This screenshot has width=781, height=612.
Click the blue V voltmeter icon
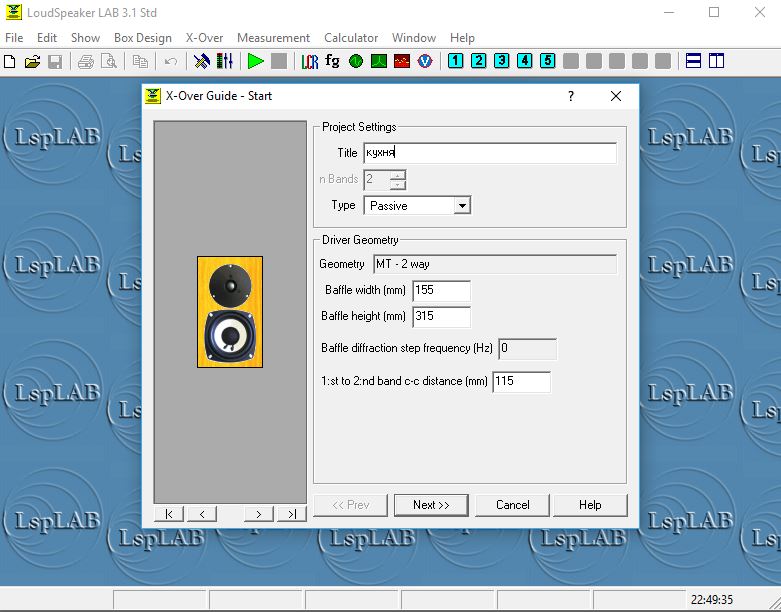[425, 61]
